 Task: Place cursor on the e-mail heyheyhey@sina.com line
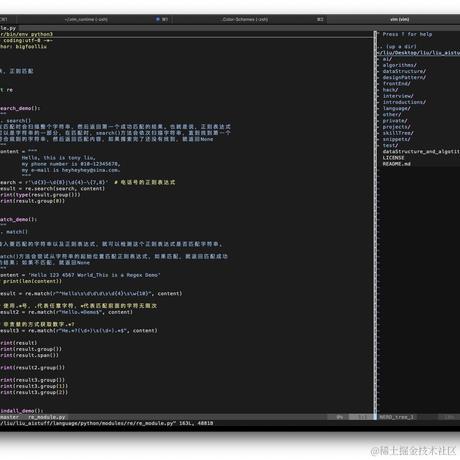pos(71,170)
